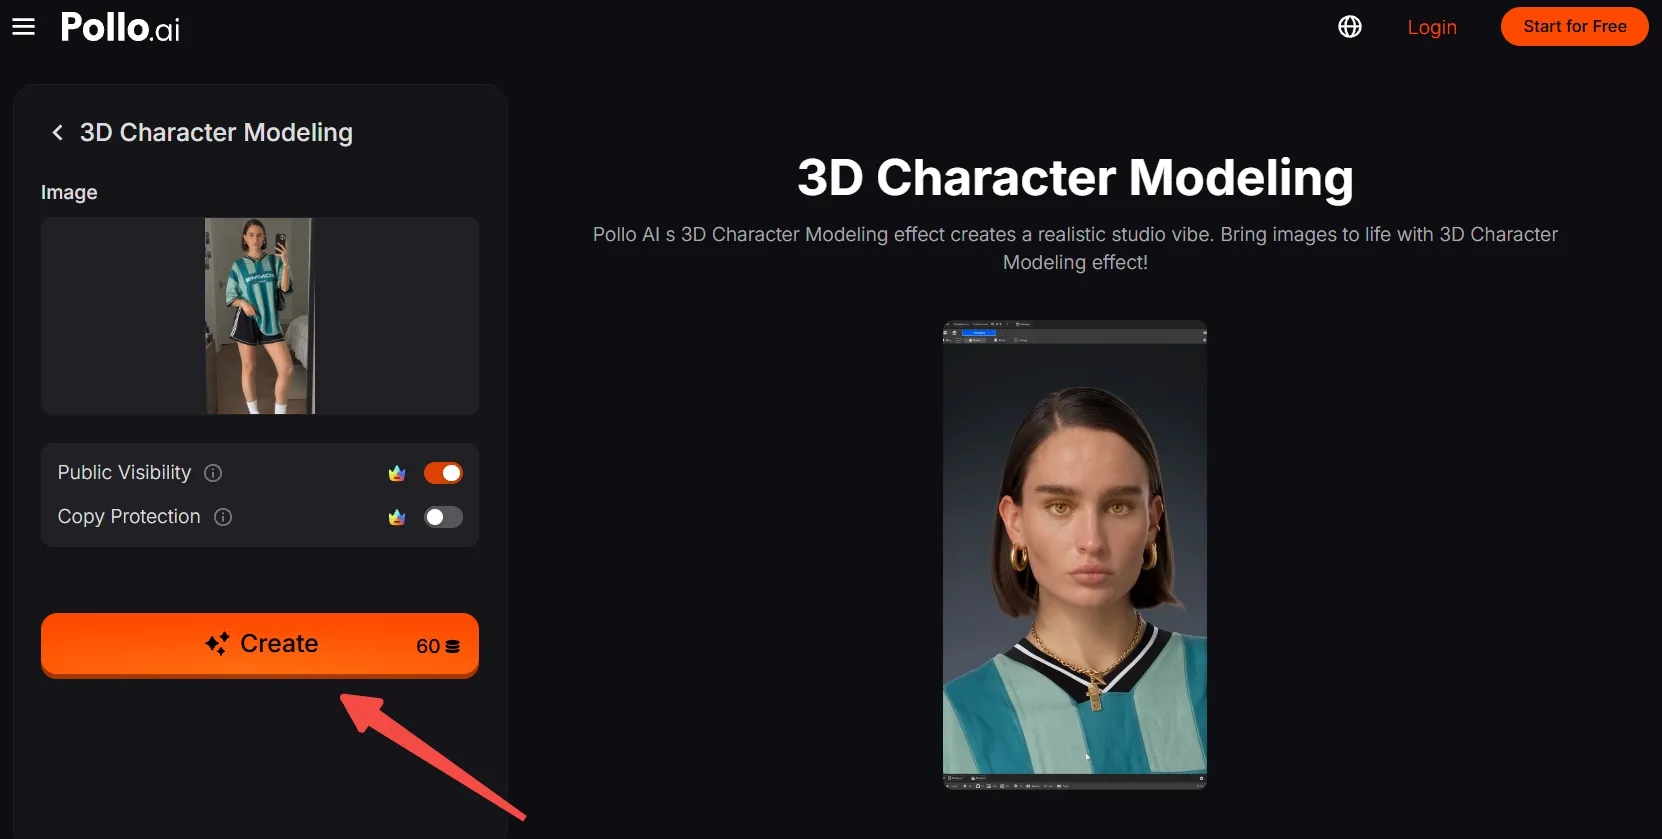Click the Login link
The image size is (1662, 839).
point(1432,27)
